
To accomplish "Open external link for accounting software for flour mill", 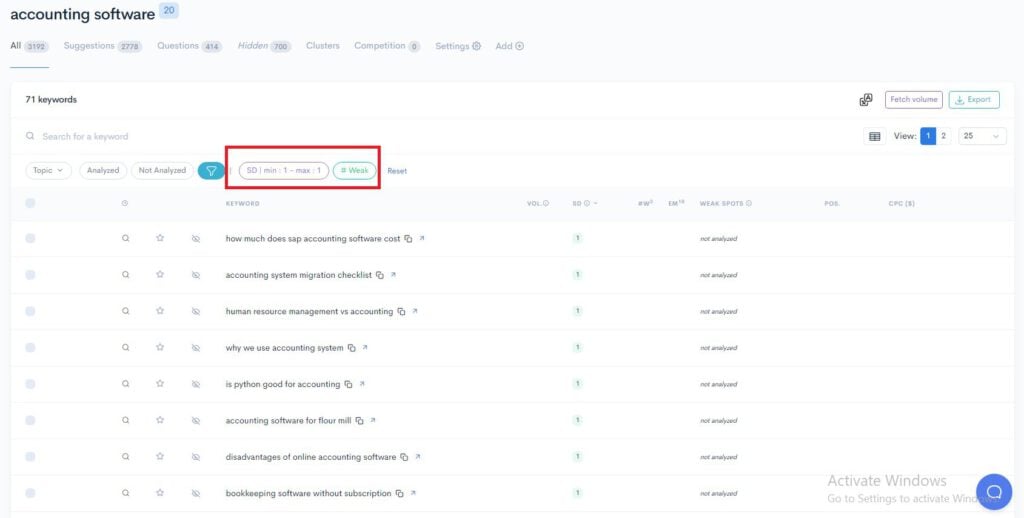I will (x=373, y=421).
